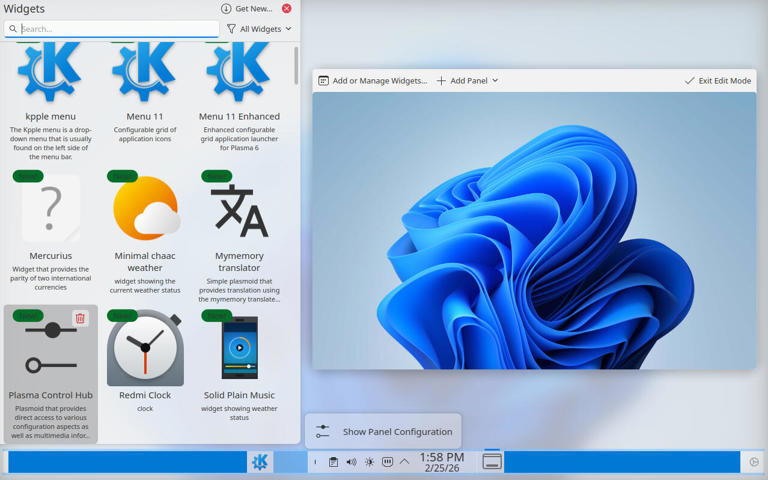Screen dimensions: 768x480
Task: Select the desktop wallpaper preview
Action: [534, 231]
